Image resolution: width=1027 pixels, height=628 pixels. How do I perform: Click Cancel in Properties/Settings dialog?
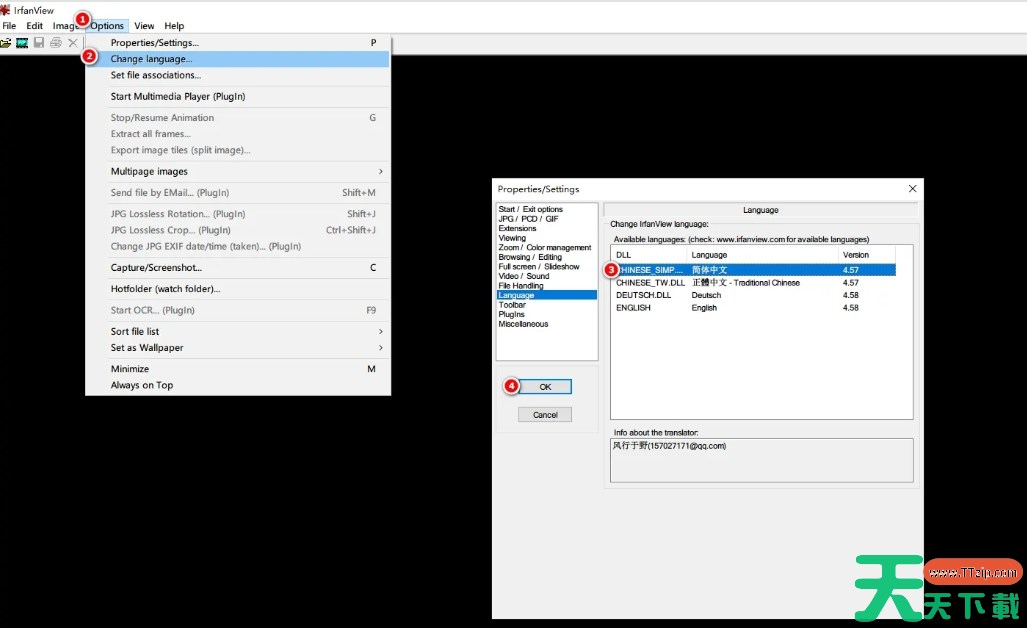tap(545, 414)
